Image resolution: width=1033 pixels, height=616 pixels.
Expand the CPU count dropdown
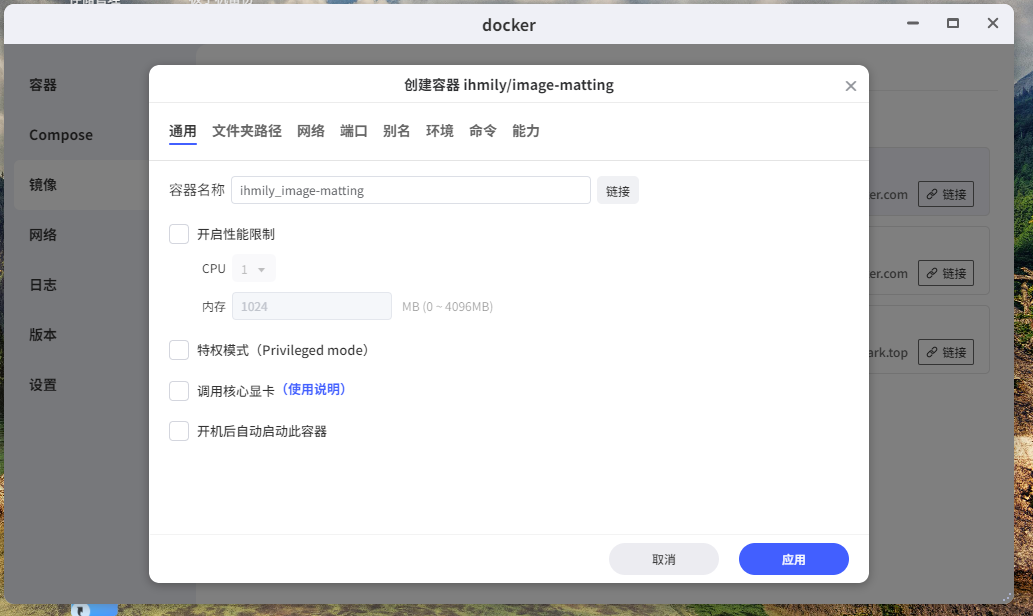click(x=254, y=269)
